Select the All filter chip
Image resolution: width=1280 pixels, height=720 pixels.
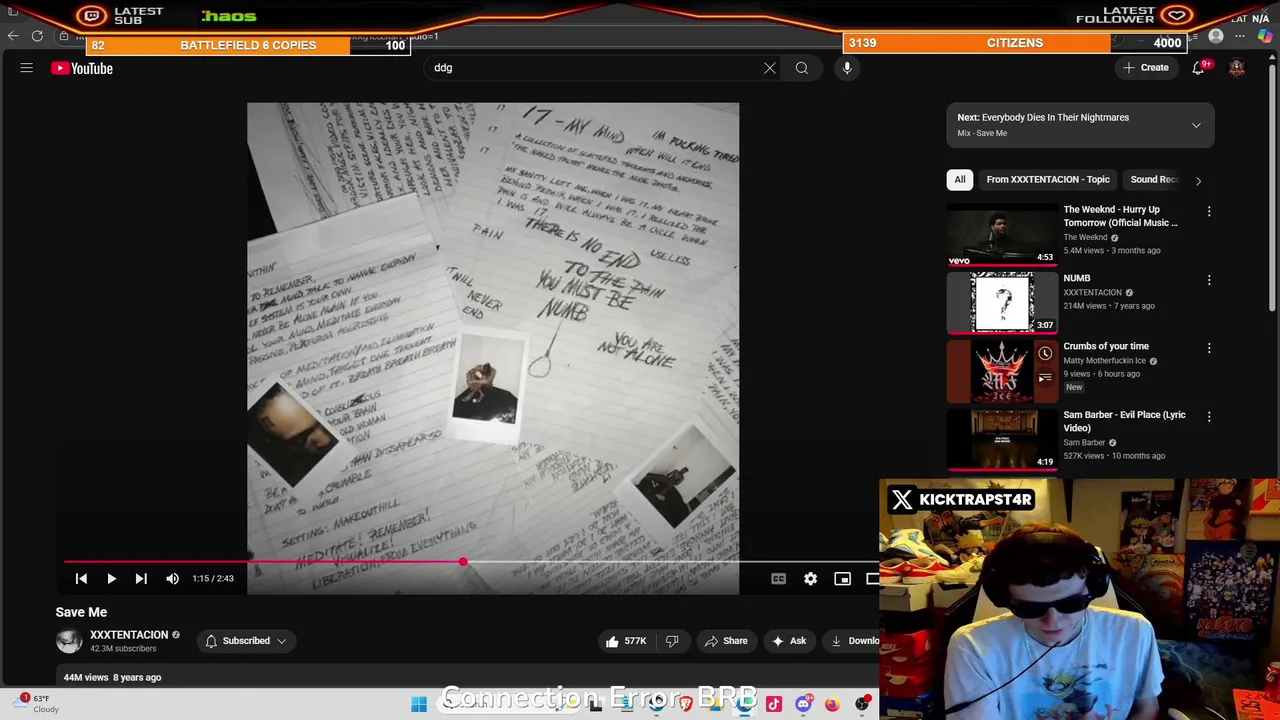[x=960, y=179]
